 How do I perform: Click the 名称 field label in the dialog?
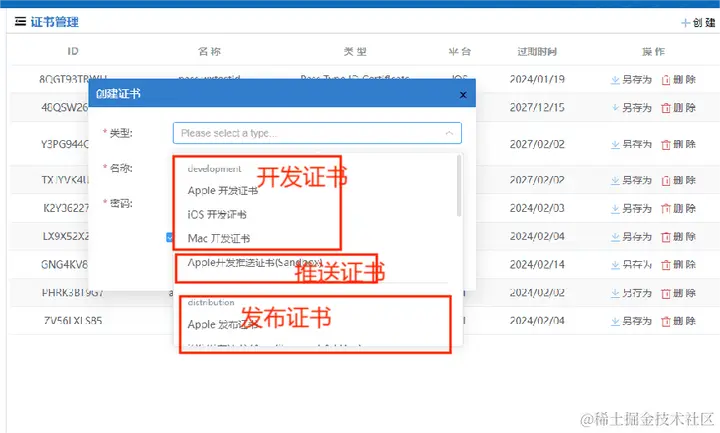coord(120,168)
